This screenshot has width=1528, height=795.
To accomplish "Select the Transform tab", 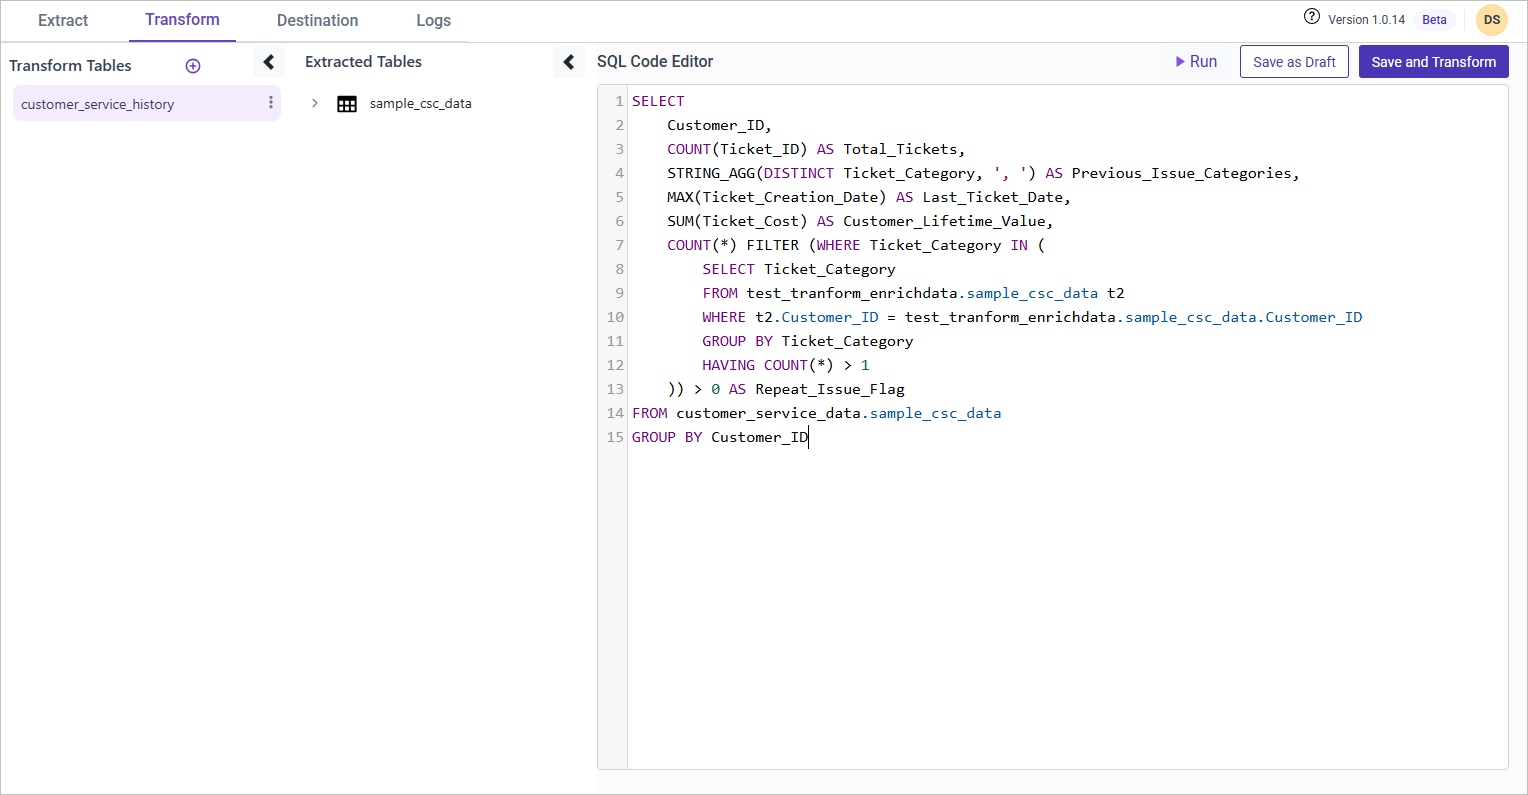I will [x=182, y=20].
